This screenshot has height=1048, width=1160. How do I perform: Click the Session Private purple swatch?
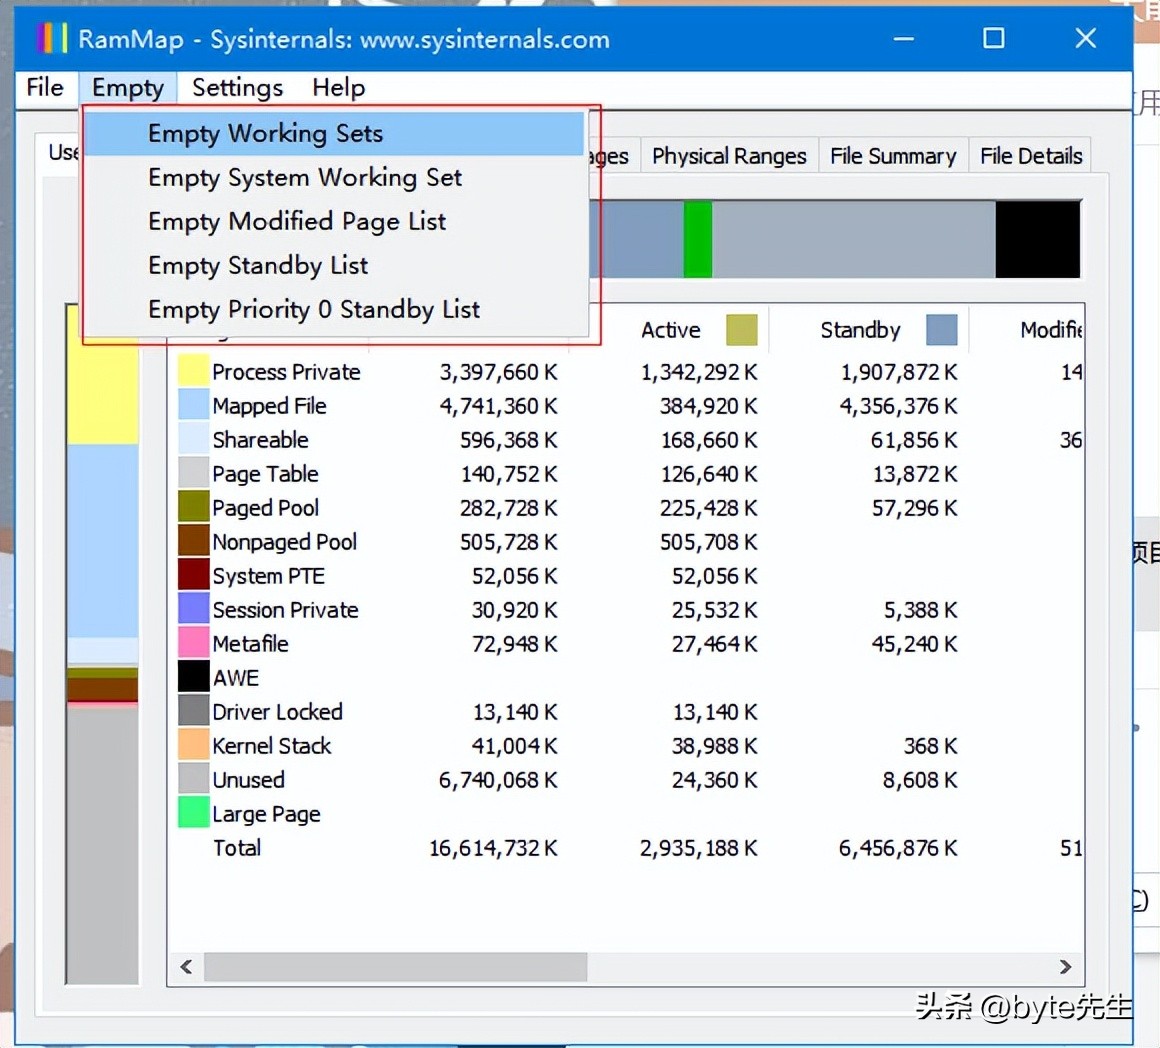click(193, 609)
